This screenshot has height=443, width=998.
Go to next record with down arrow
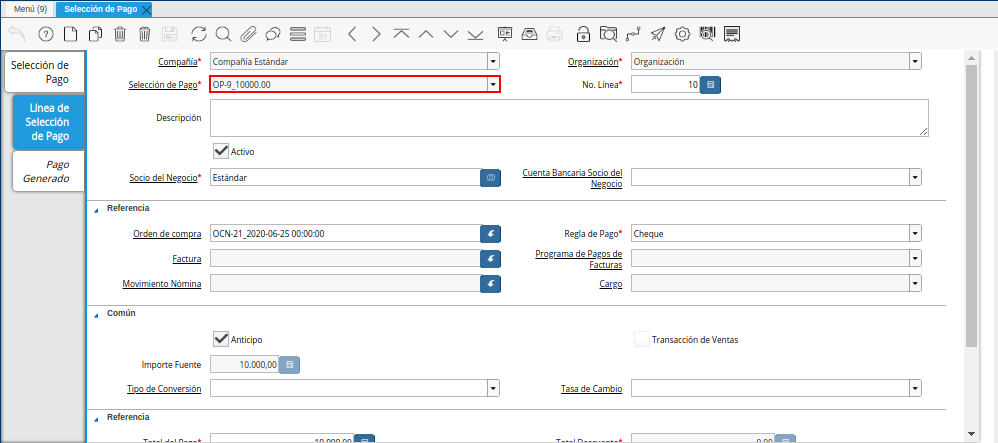coord(451,34)
